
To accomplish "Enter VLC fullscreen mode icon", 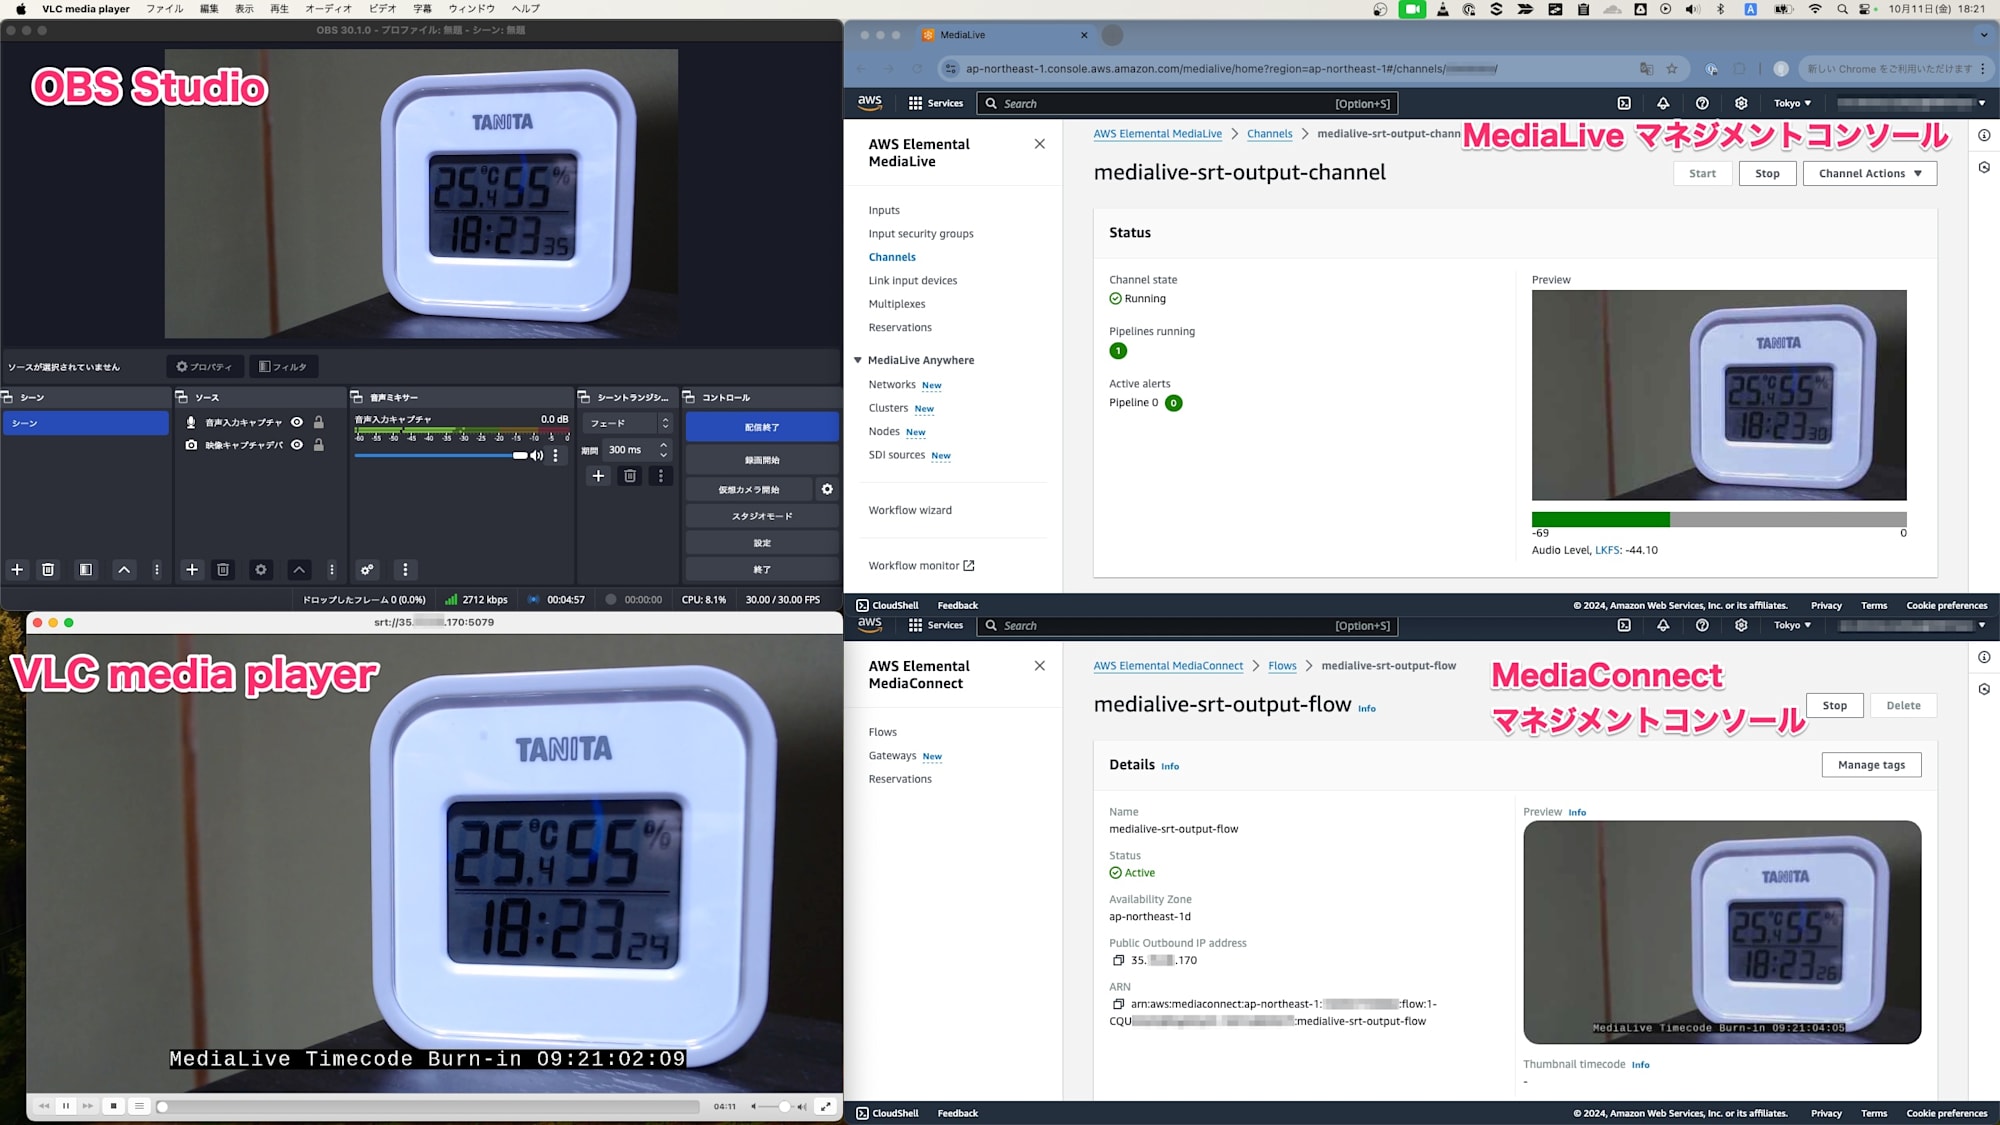I will [826, 1106].
